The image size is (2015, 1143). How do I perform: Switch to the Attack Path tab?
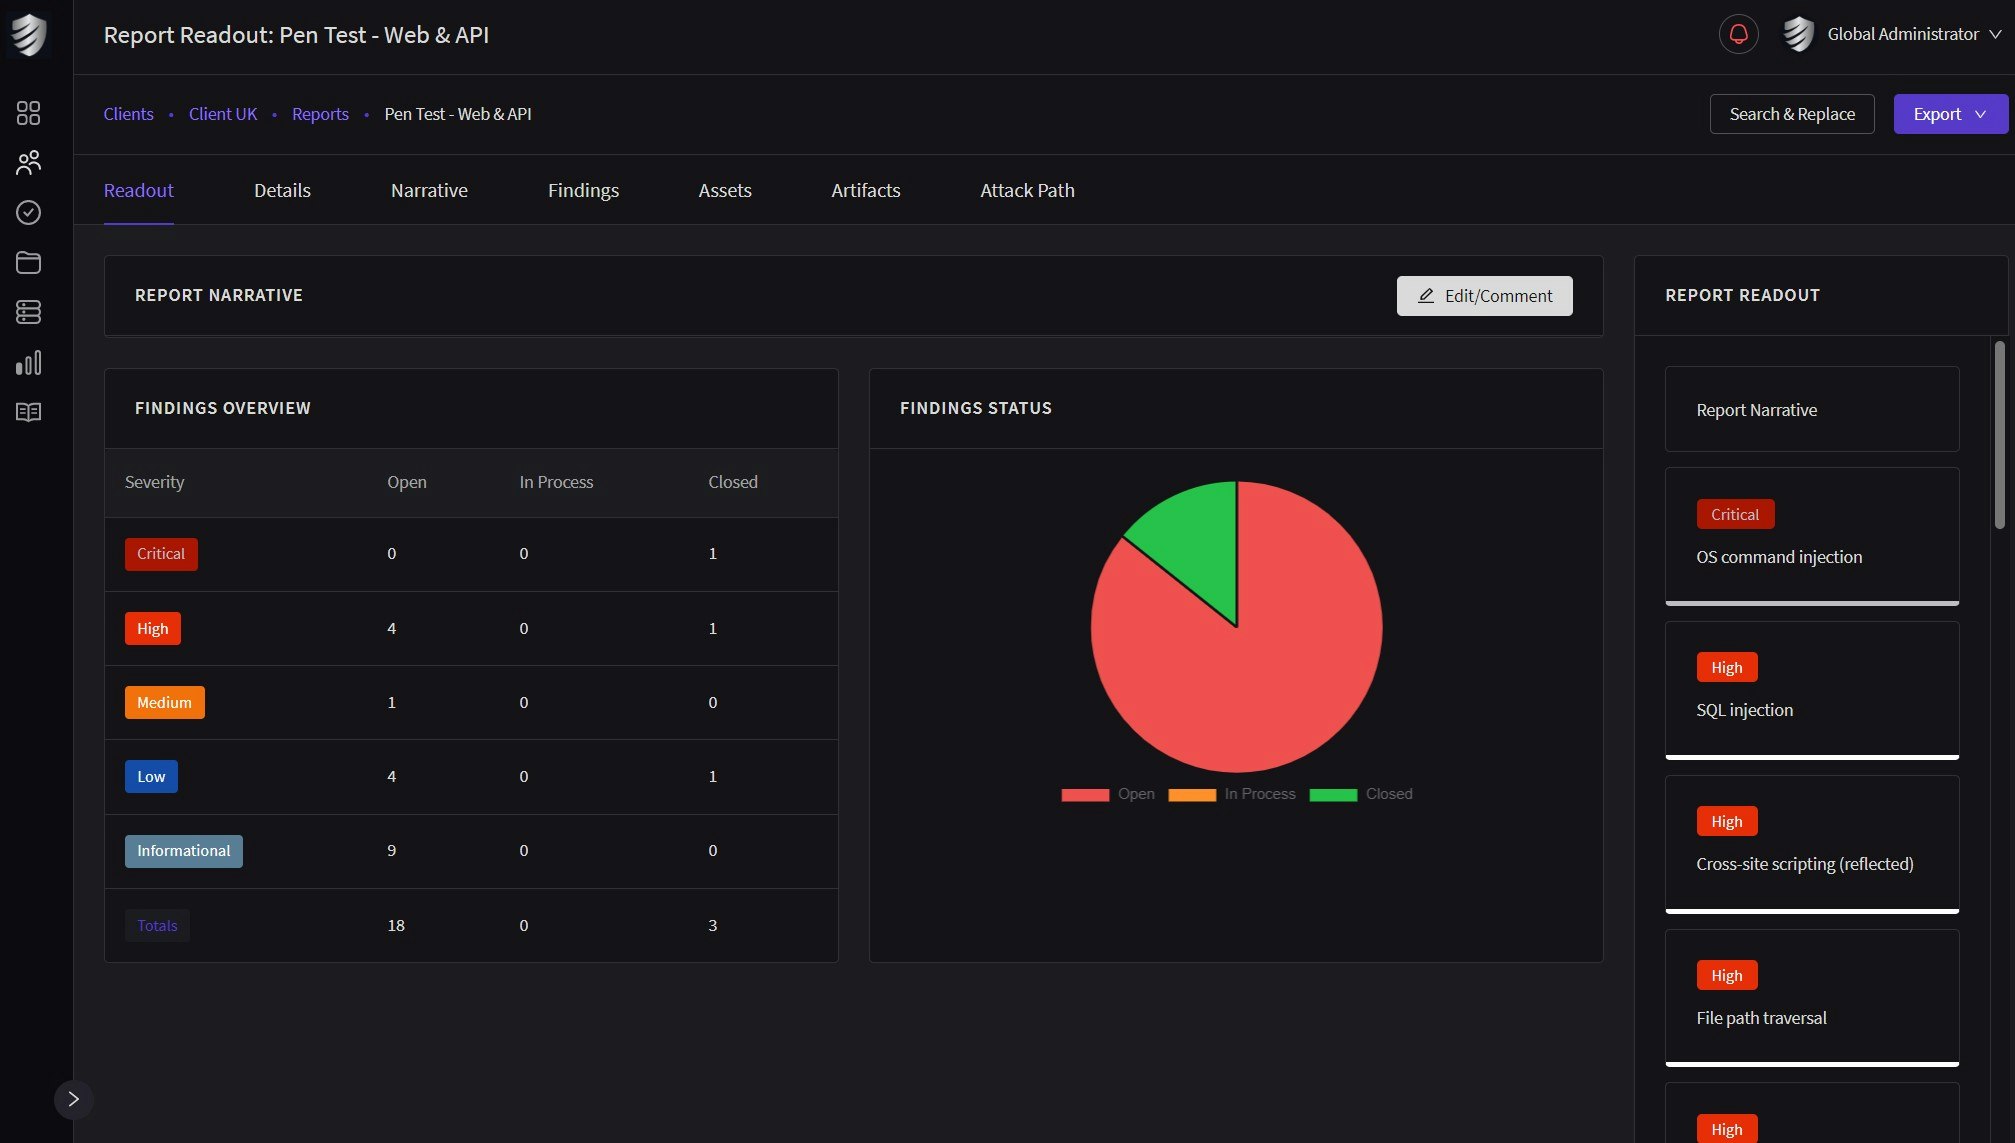(x=1027, y=190)
